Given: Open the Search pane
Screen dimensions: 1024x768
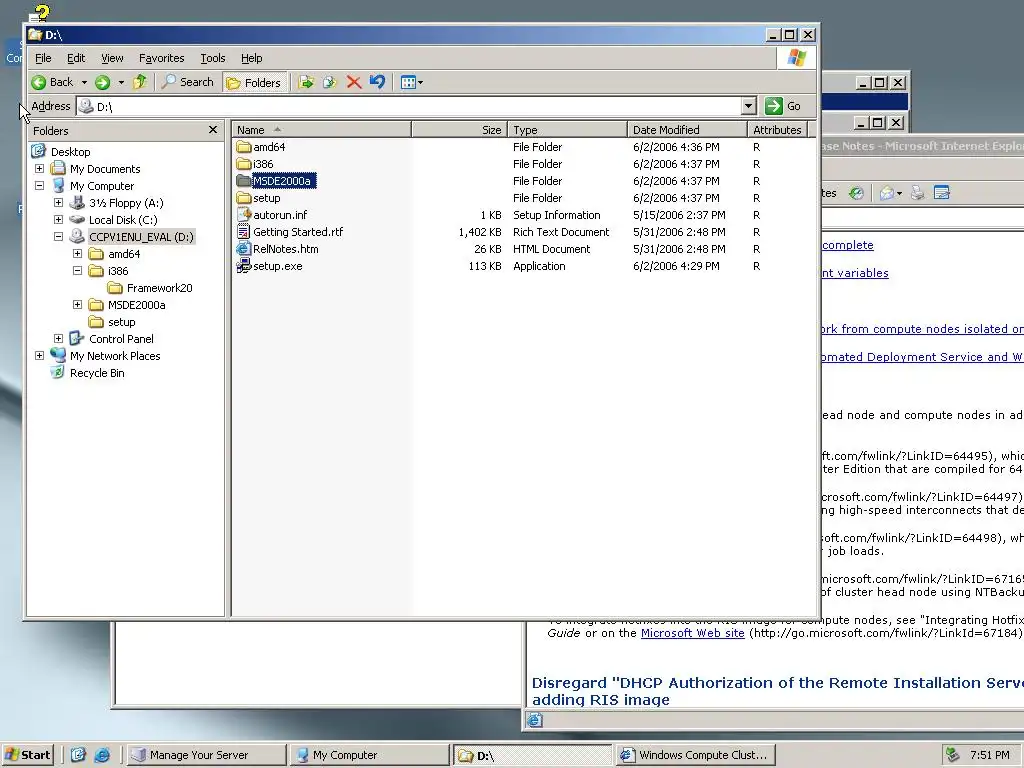Looking at the screenshot, I should [188, 82].
